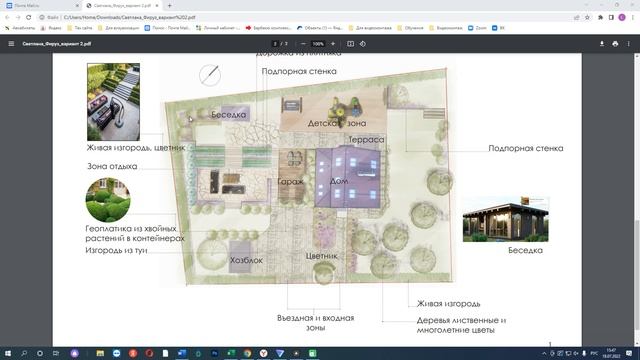Open the taskbar volume control
The image size is (640, 360).
(x=576, y=353)
